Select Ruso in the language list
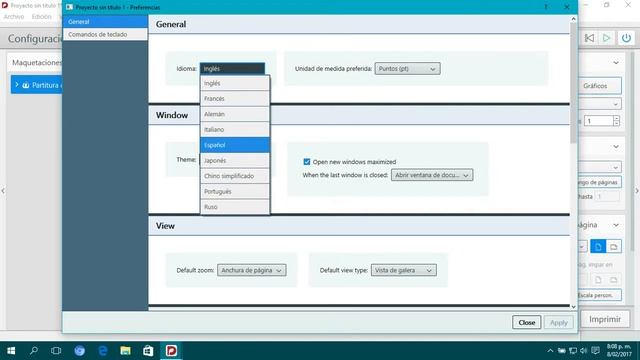Image resolution: width=640 pixels, height=360 pixels. pyautogui.click(x=235, y=207)
